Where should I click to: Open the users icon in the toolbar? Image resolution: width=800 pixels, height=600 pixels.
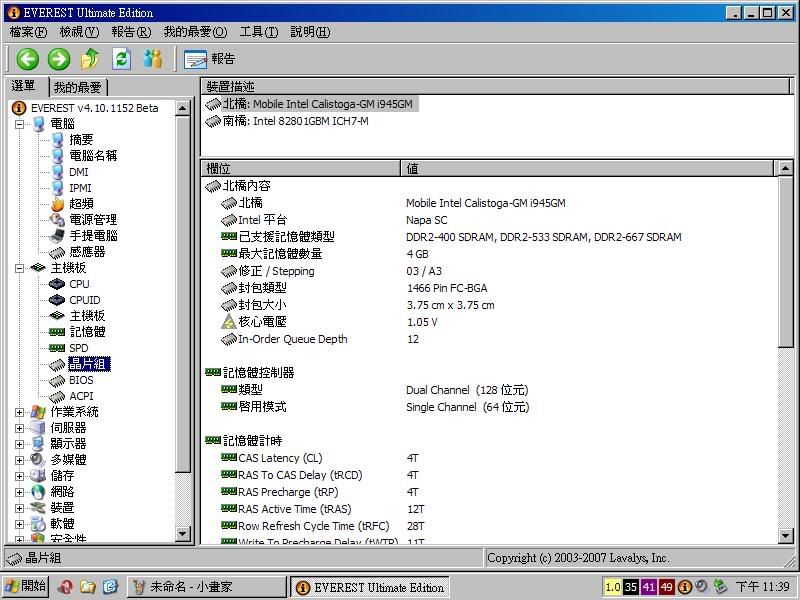tap(153, 59)
